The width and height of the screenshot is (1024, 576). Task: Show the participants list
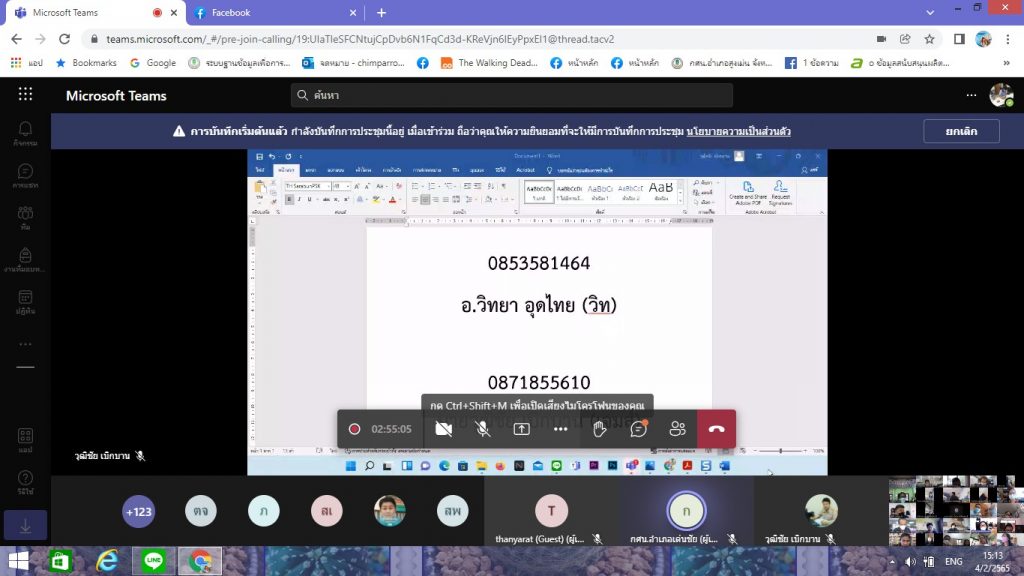[678, 429]
